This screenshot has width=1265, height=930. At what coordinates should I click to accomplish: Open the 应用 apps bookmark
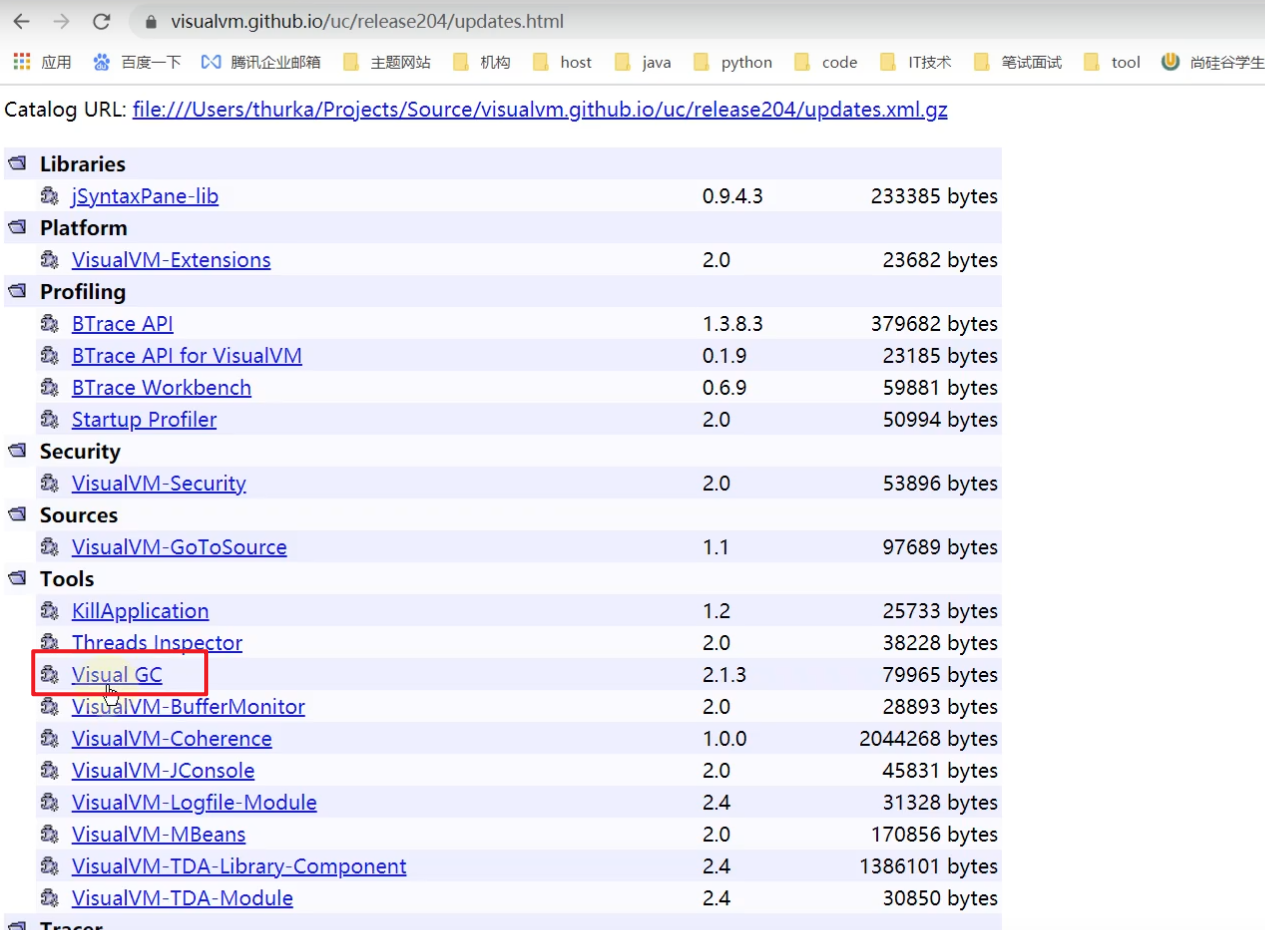coord(42,62)
